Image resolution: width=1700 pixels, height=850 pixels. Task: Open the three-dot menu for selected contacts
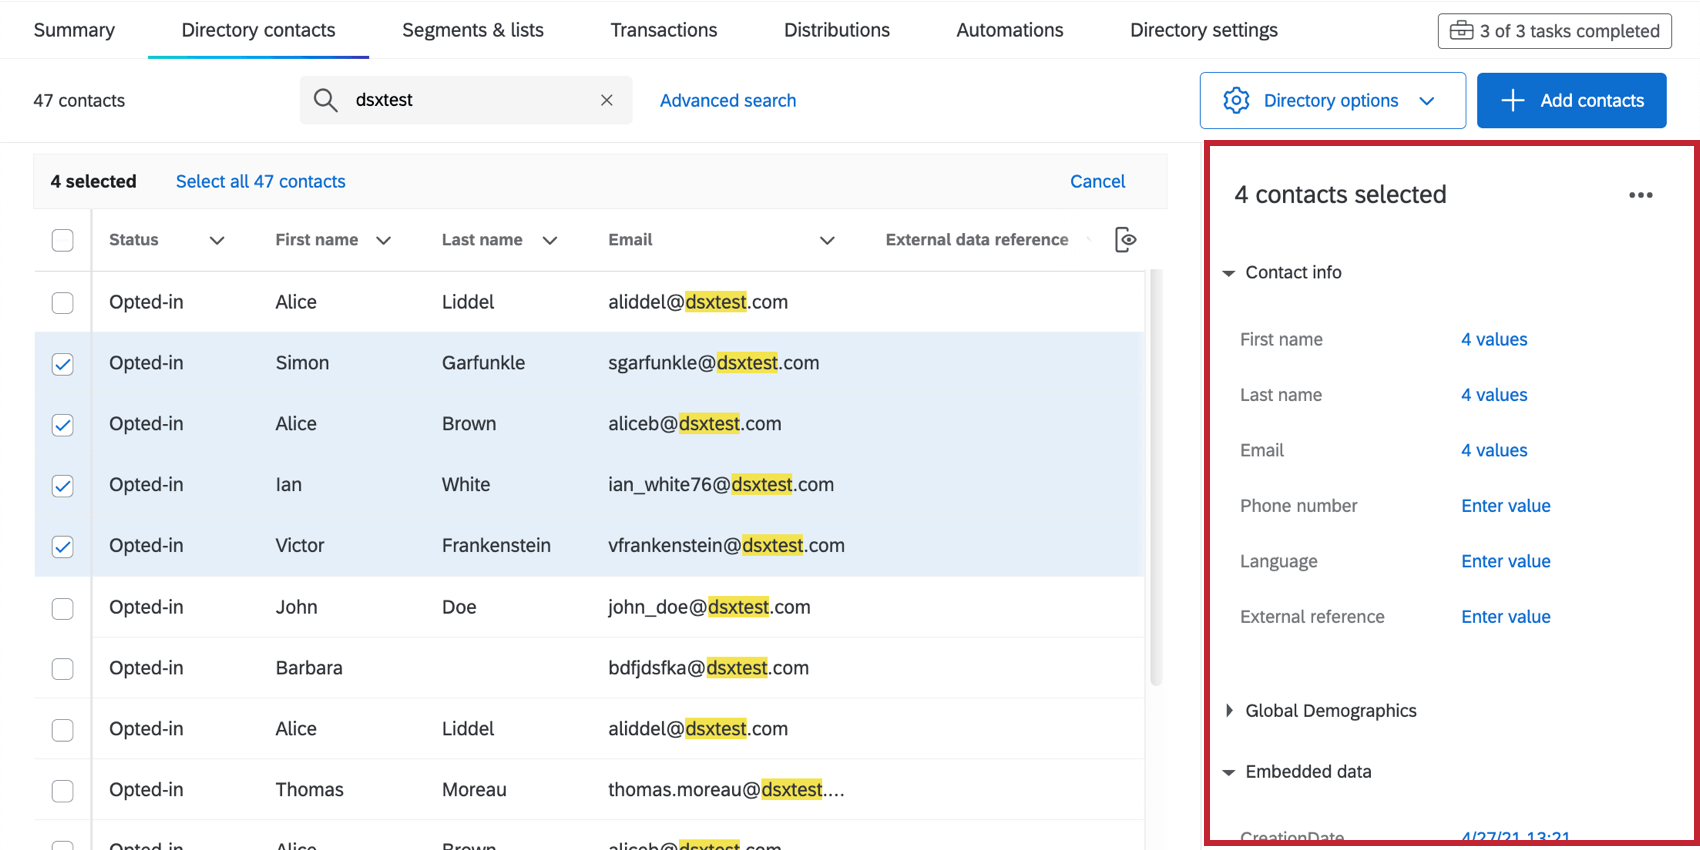(x=1641, y=195)
